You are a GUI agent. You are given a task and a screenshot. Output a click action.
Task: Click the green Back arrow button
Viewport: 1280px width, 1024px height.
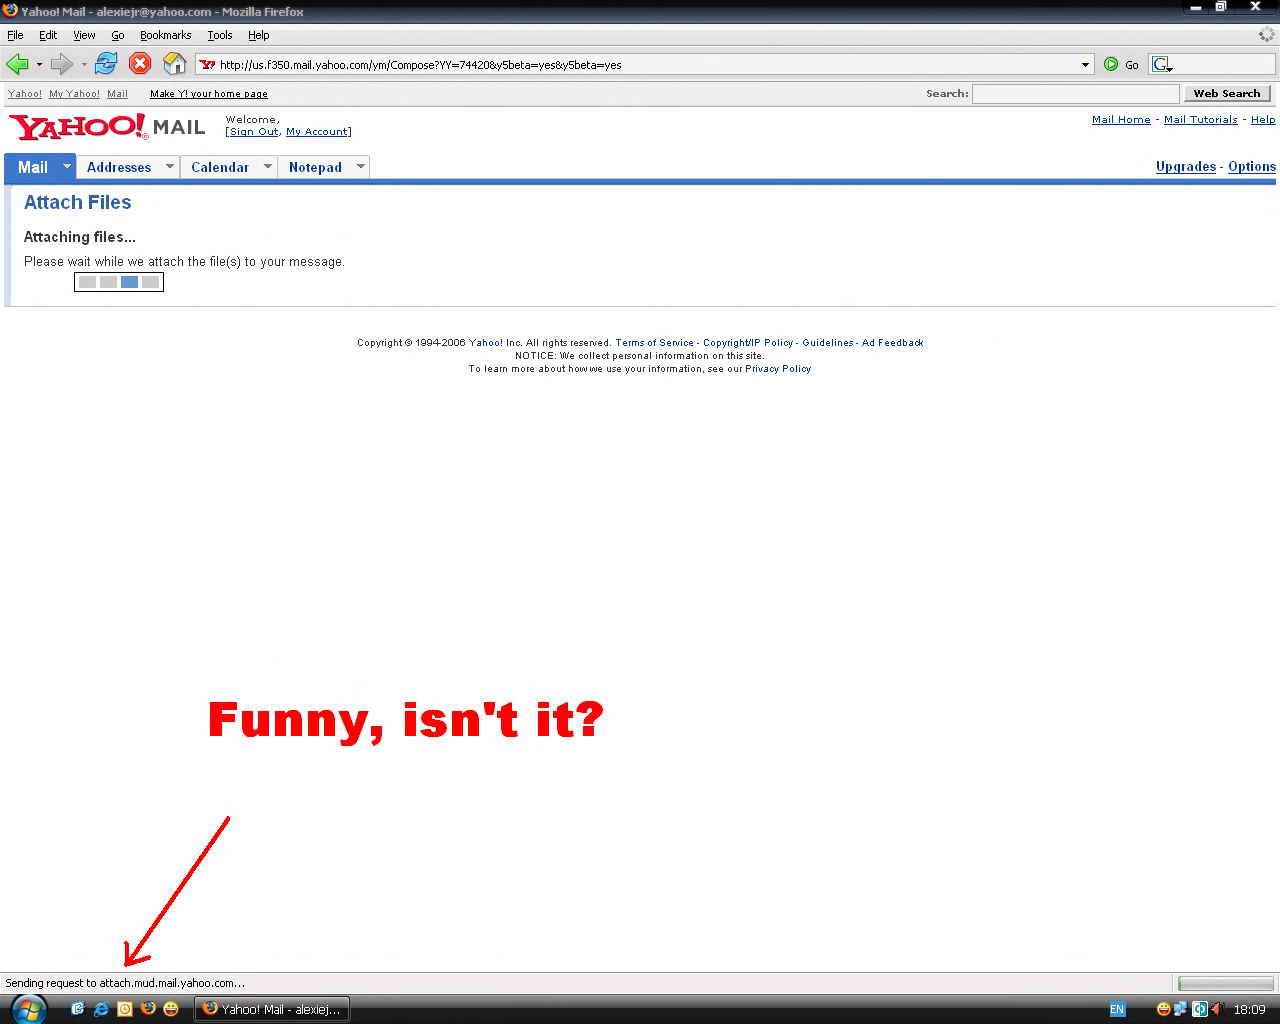point(17,64)
